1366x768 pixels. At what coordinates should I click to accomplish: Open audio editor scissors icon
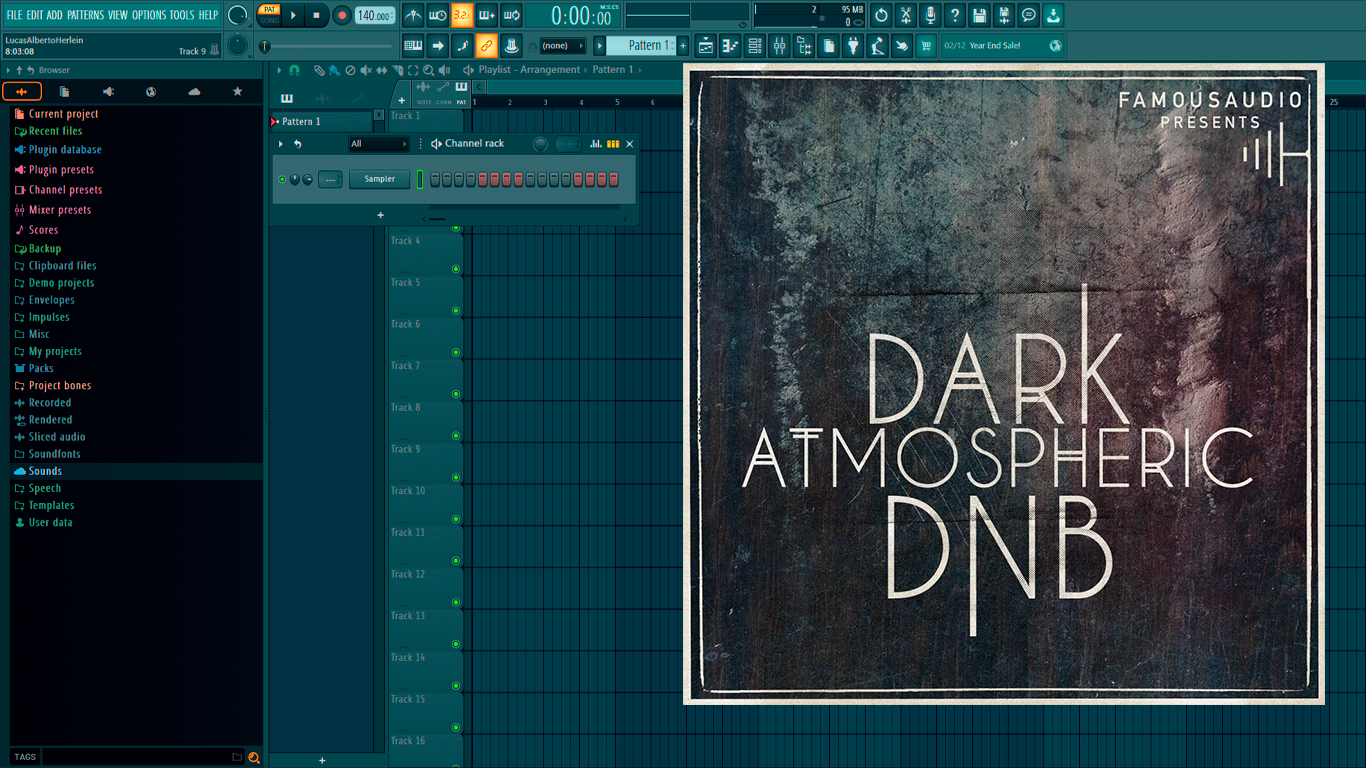click(x=906, y=15)
